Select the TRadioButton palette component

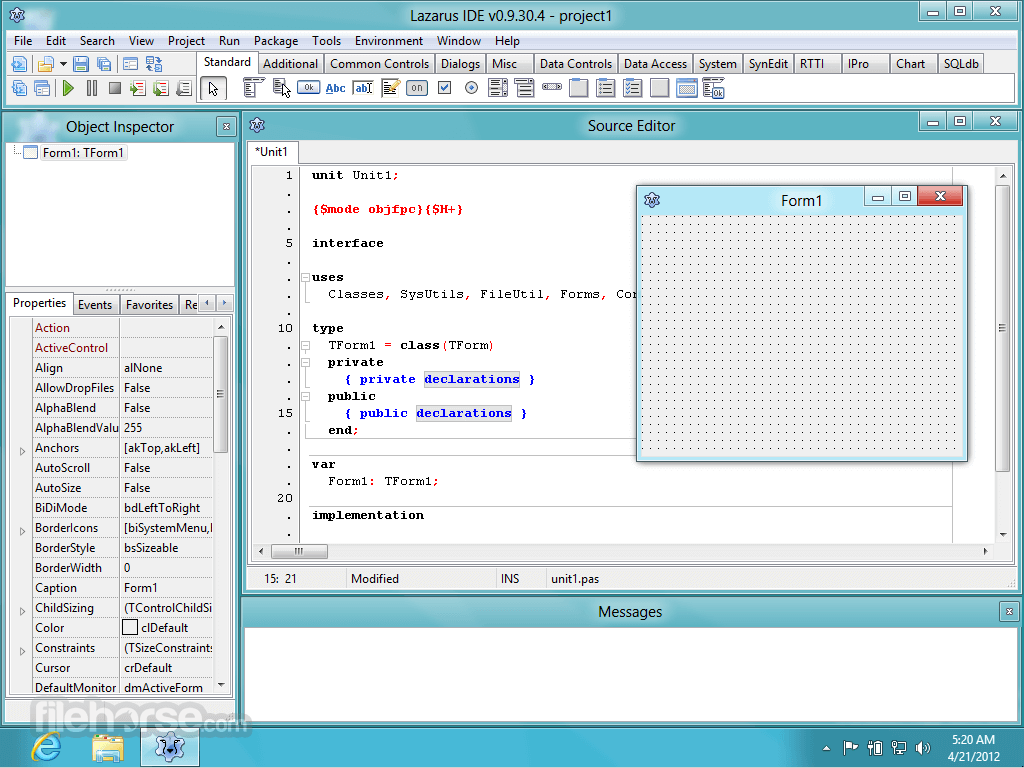[x=472, y=88]
